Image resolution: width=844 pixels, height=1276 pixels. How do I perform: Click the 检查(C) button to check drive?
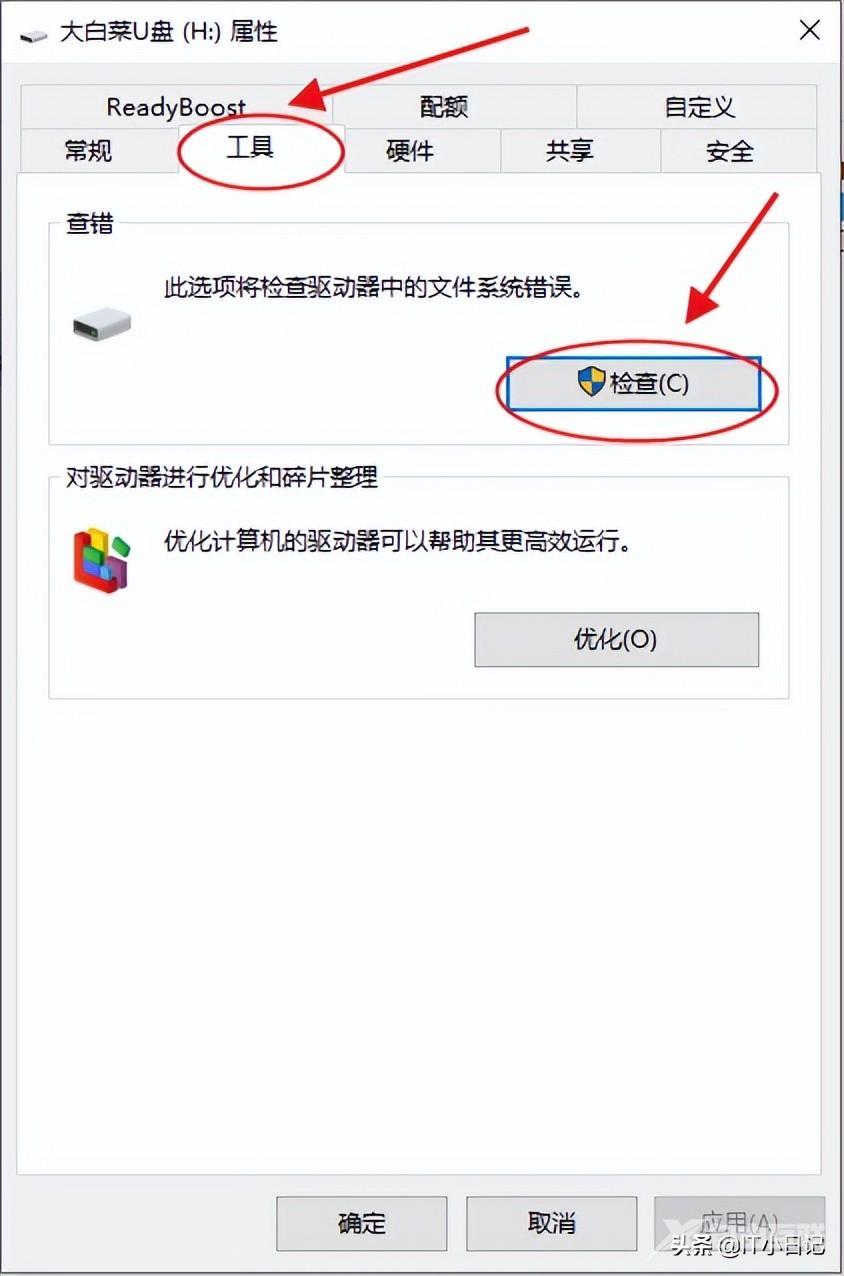pos(634,383)
